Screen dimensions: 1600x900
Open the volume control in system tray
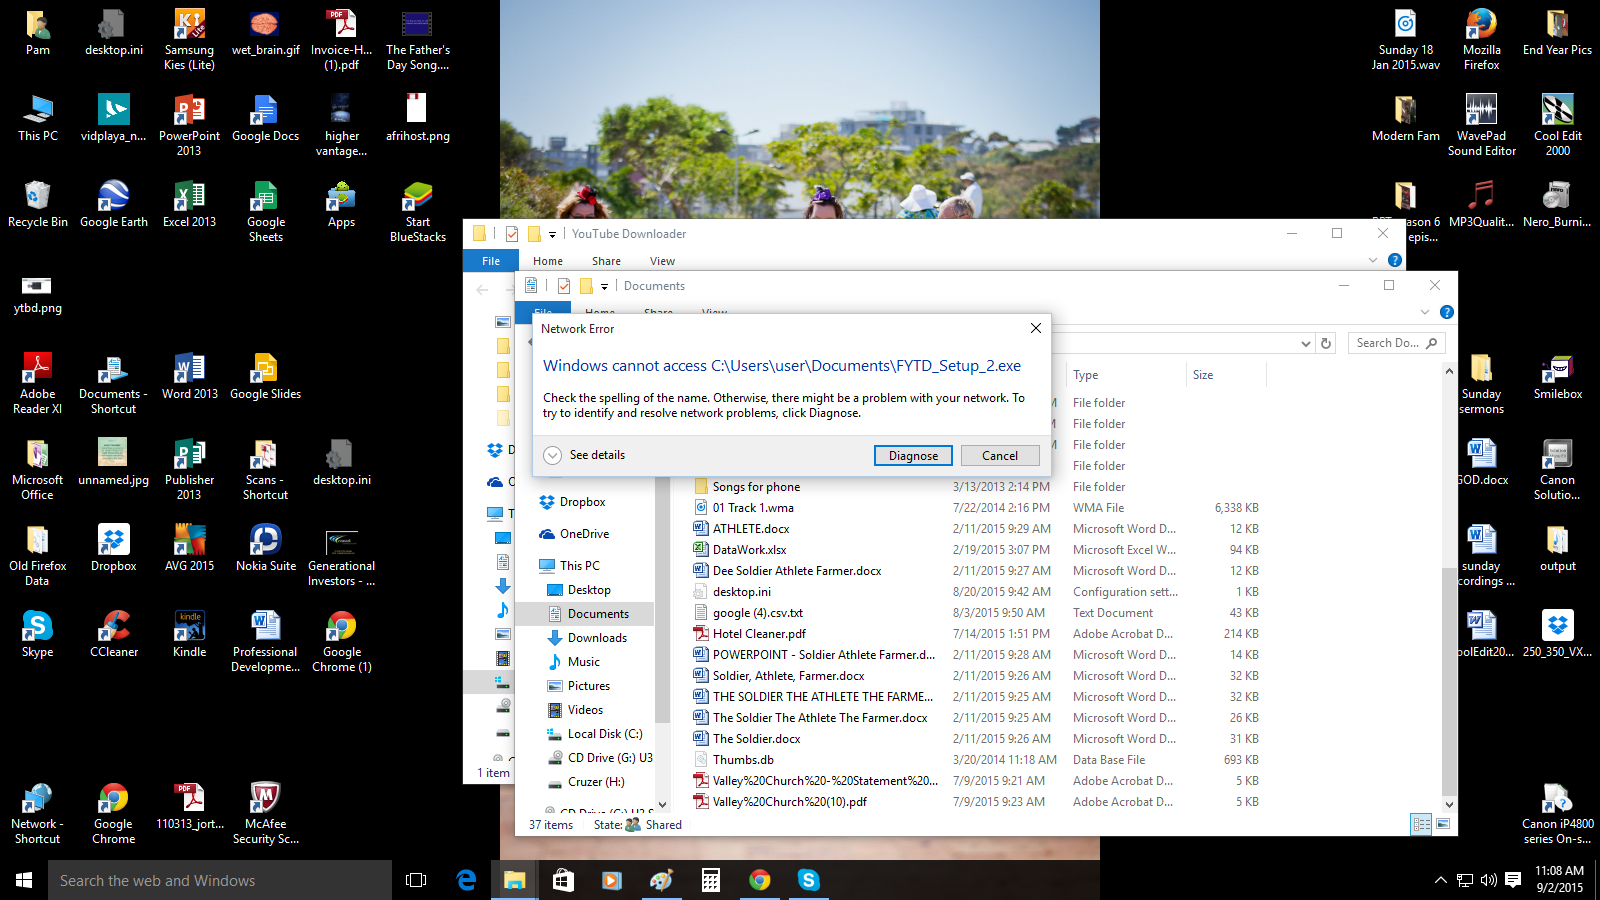1488,880
